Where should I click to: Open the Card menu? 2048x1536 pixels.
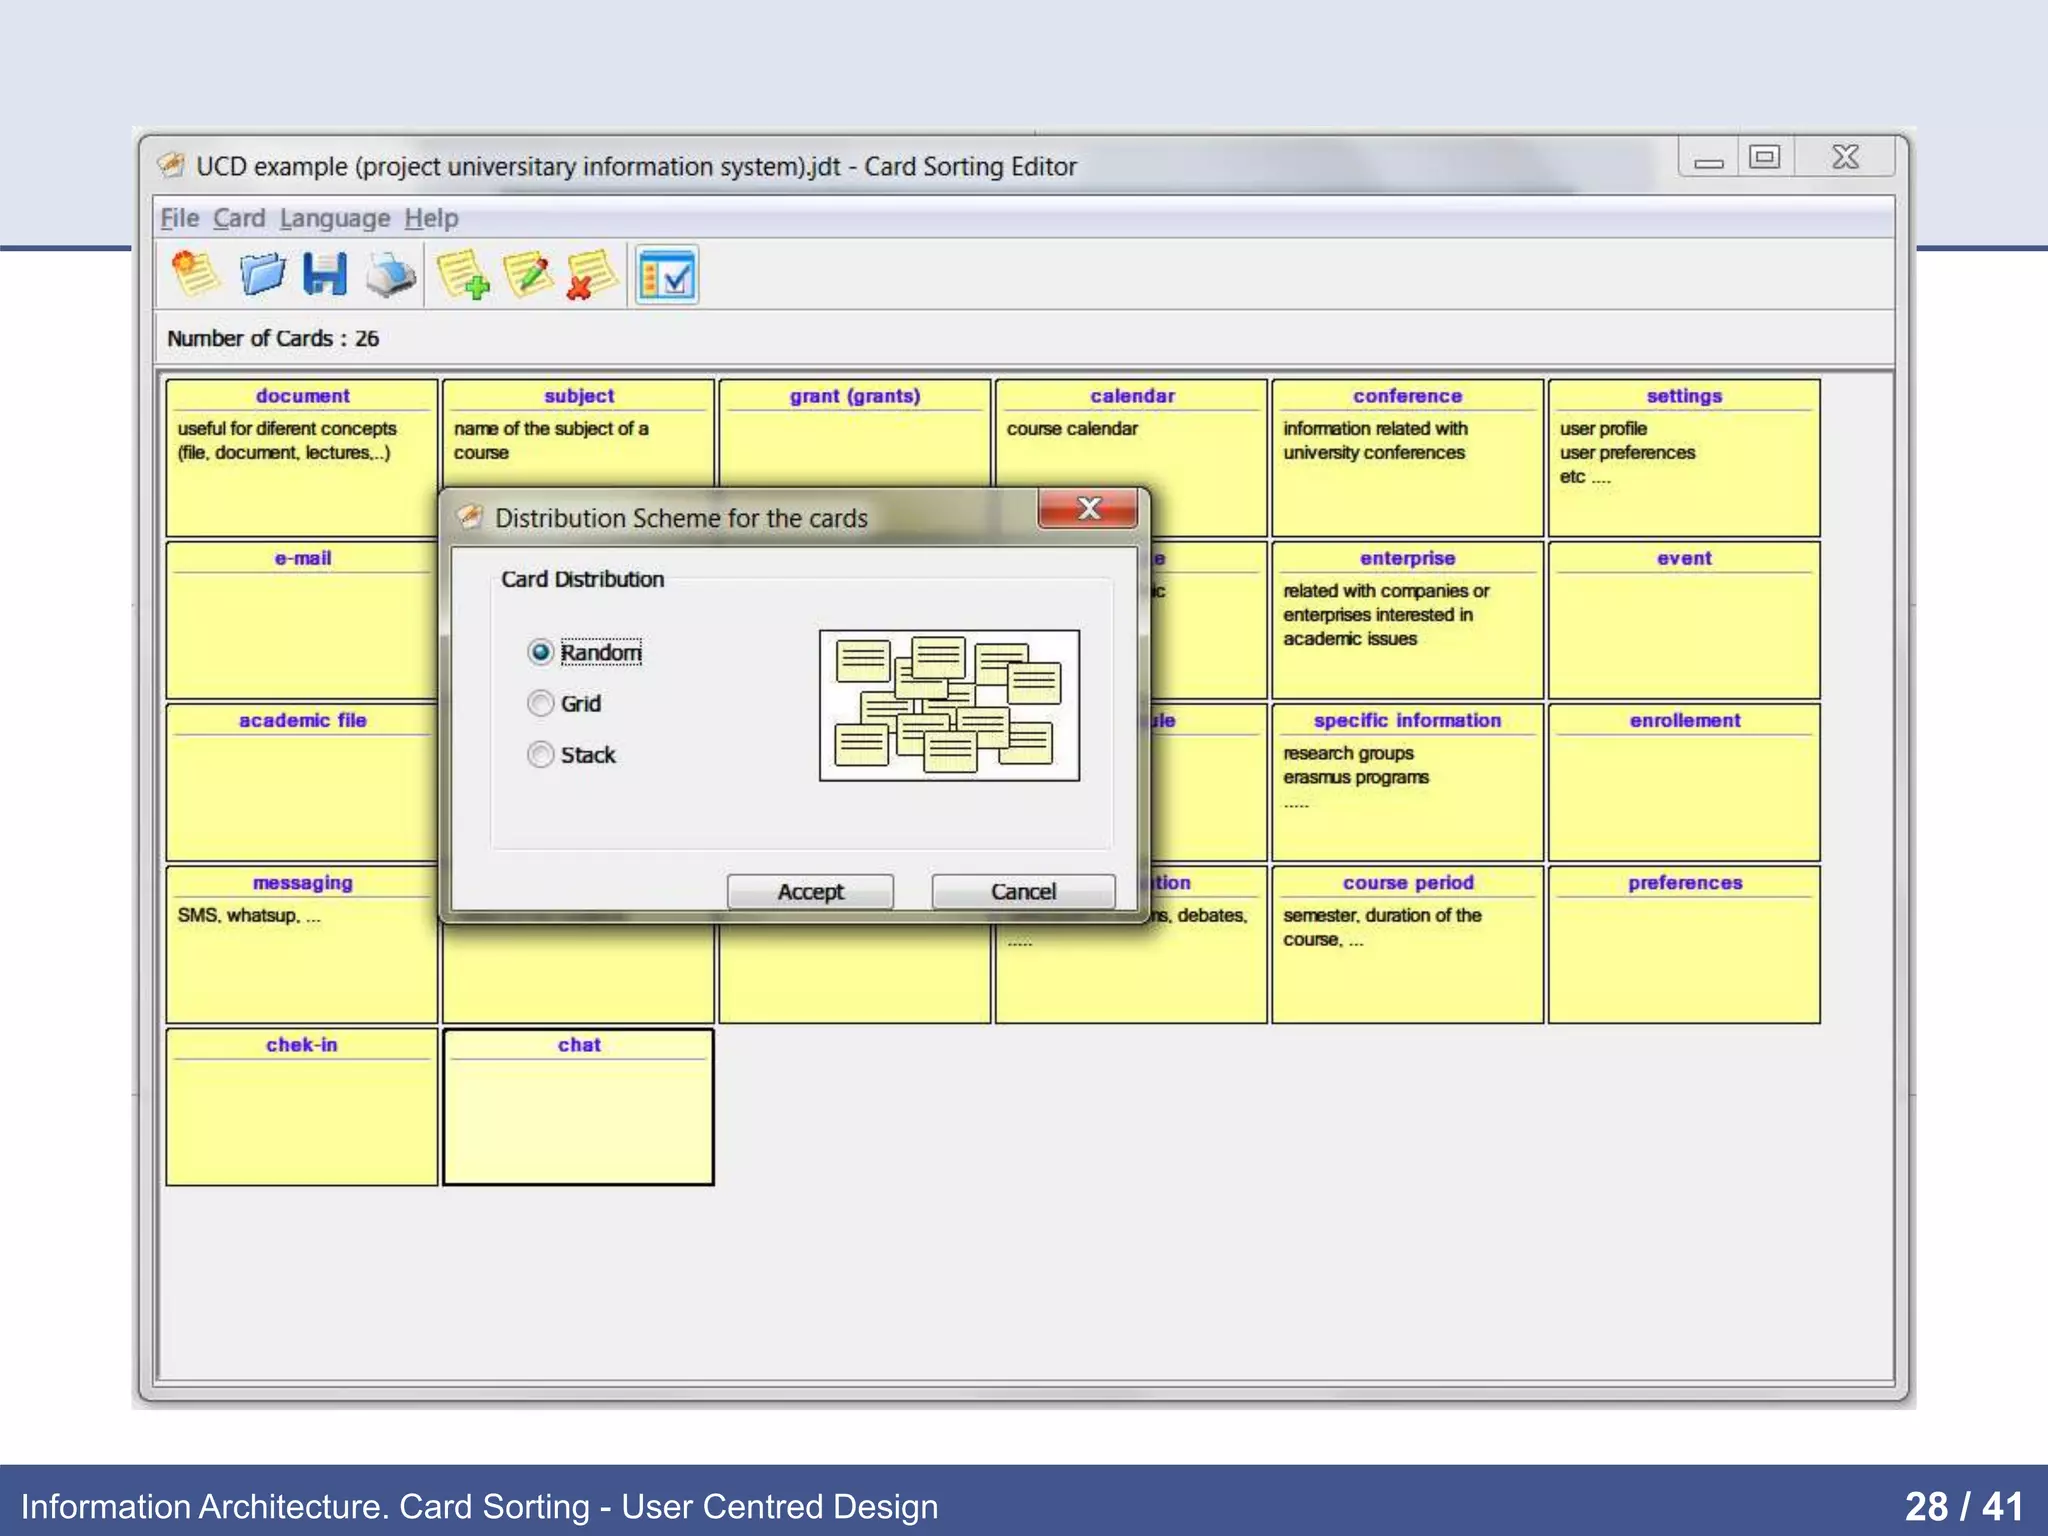(x=239, y=218)
